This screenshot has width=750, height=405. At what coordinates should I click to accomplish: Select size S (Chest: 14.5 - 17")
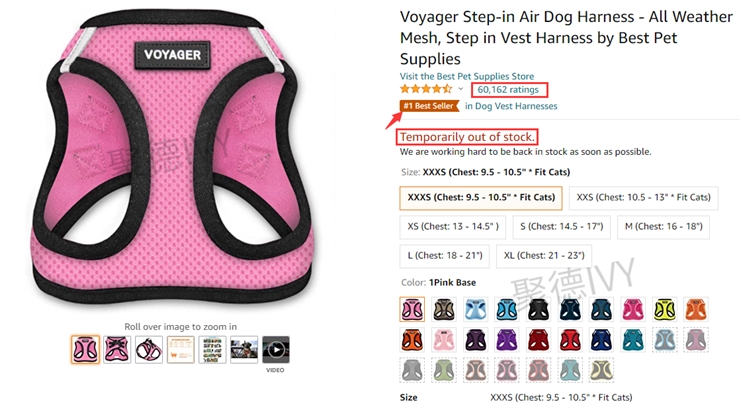point(562,227)
